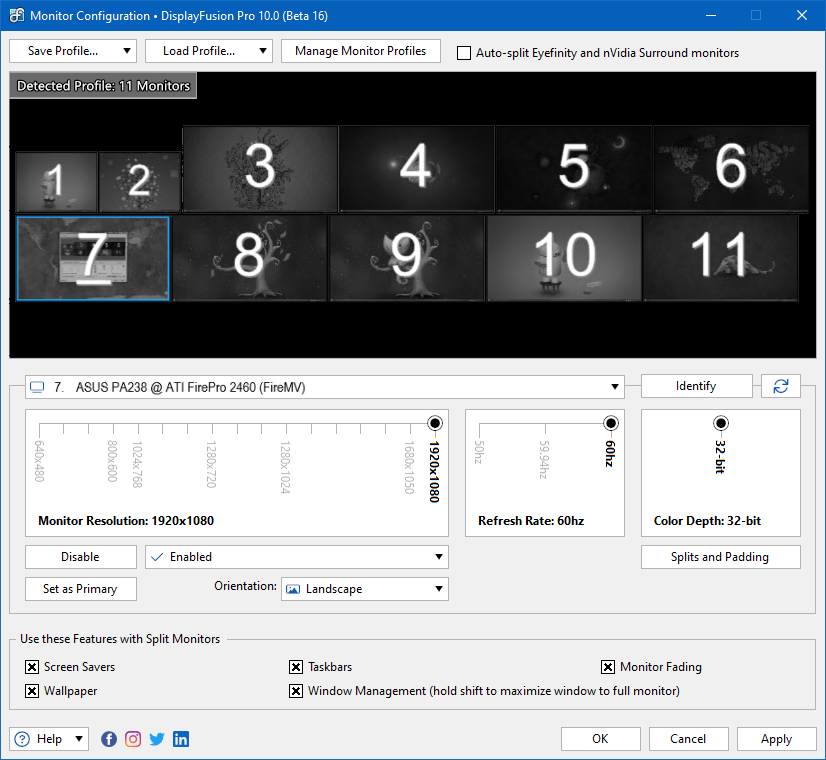Screen dimensions: 826x760
Task: Open the Enabled state dropdown
Action: (x=297, y=557)
